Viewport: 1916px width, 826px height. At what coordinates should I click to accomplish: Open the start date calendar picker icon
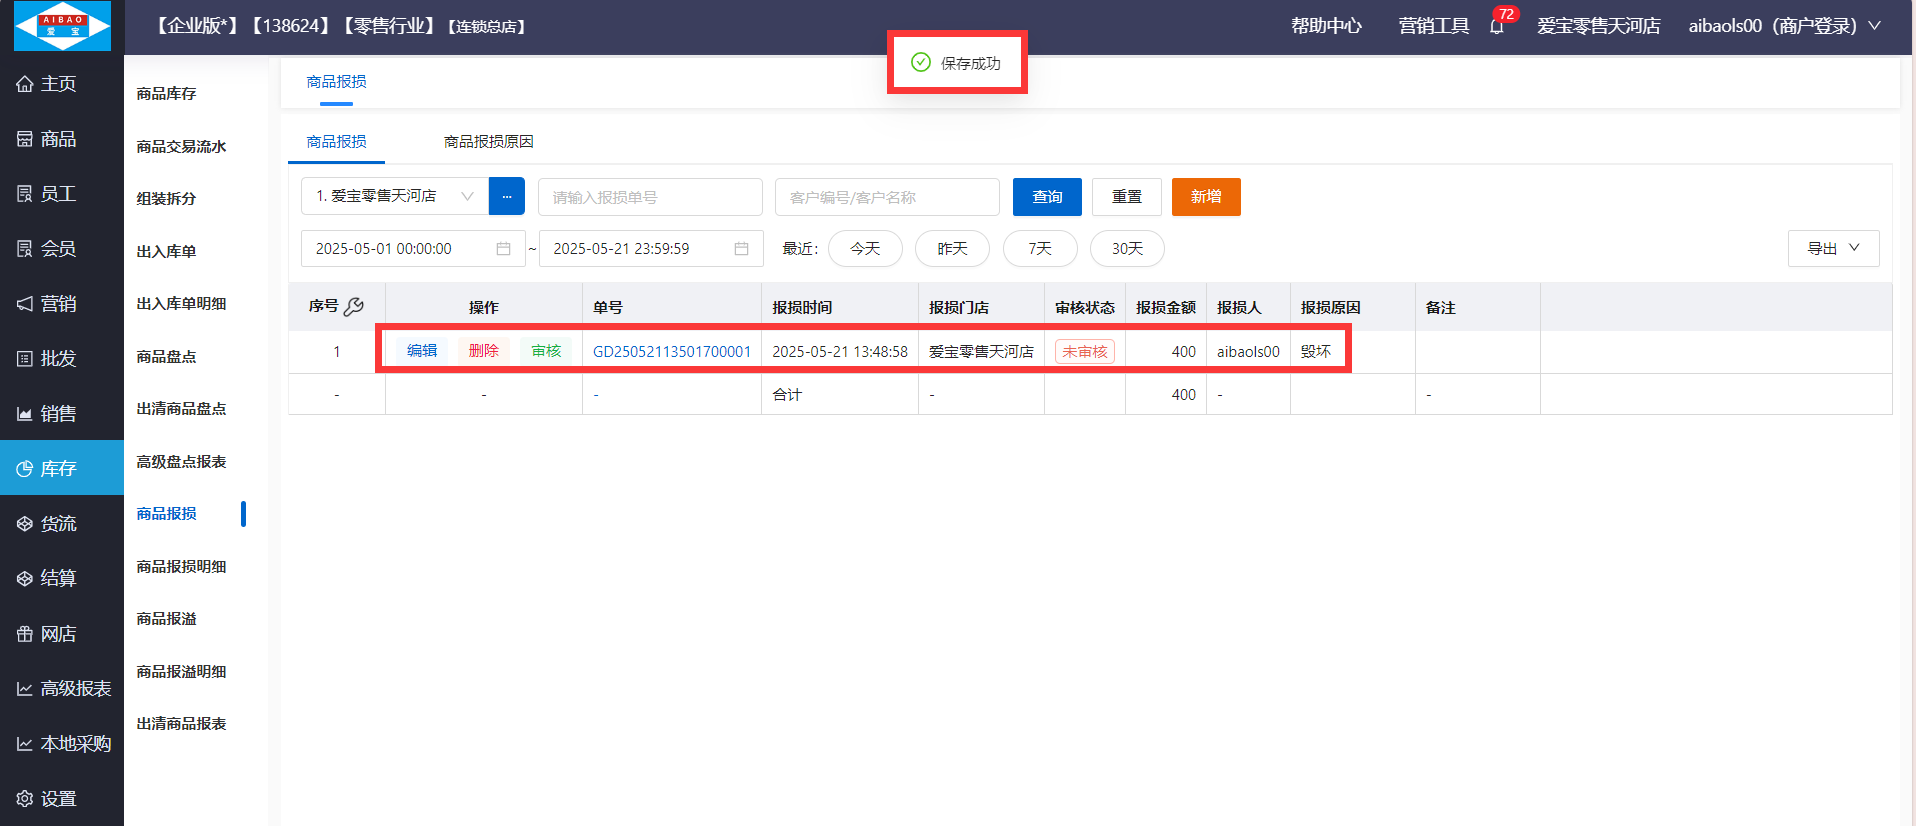pos(504,249)
